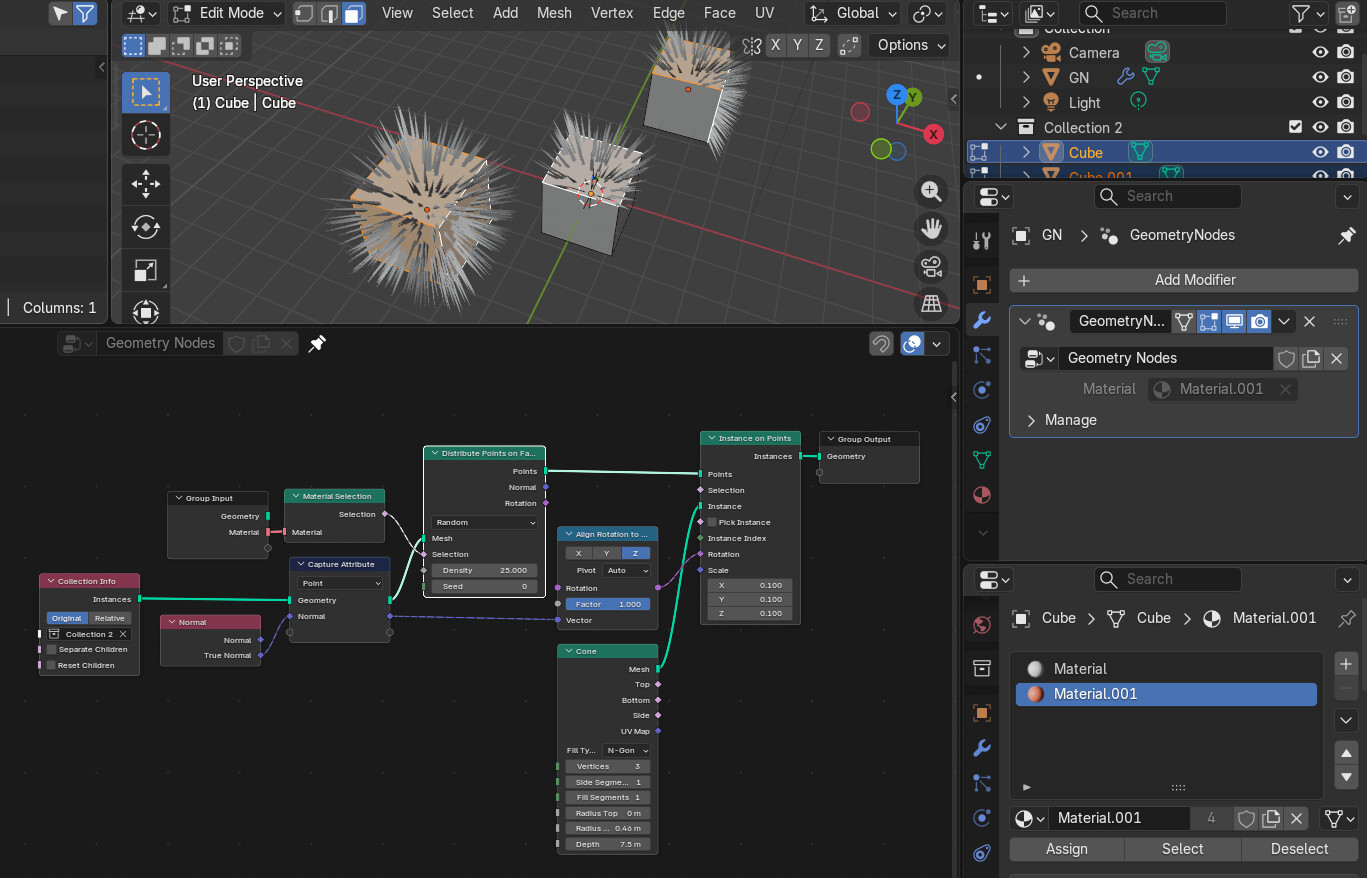The width and height of the screenshot is (1367, 878).
Task: Toggle the pin icon in node editor header
Action: coord(317,344)
